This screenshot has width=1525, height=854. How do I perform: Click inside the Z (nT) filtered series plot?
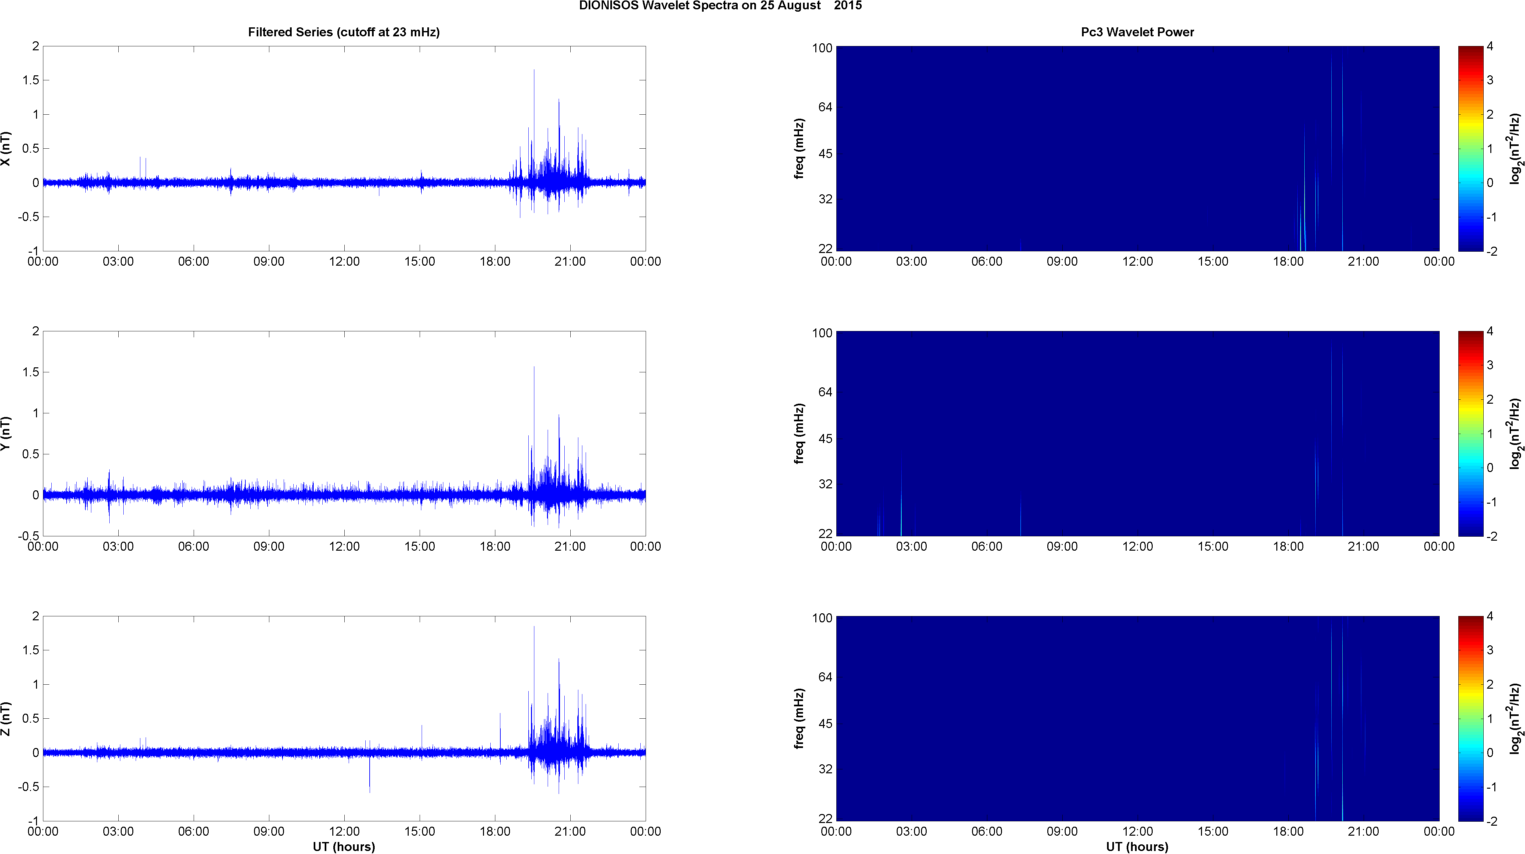coord(344,719)
